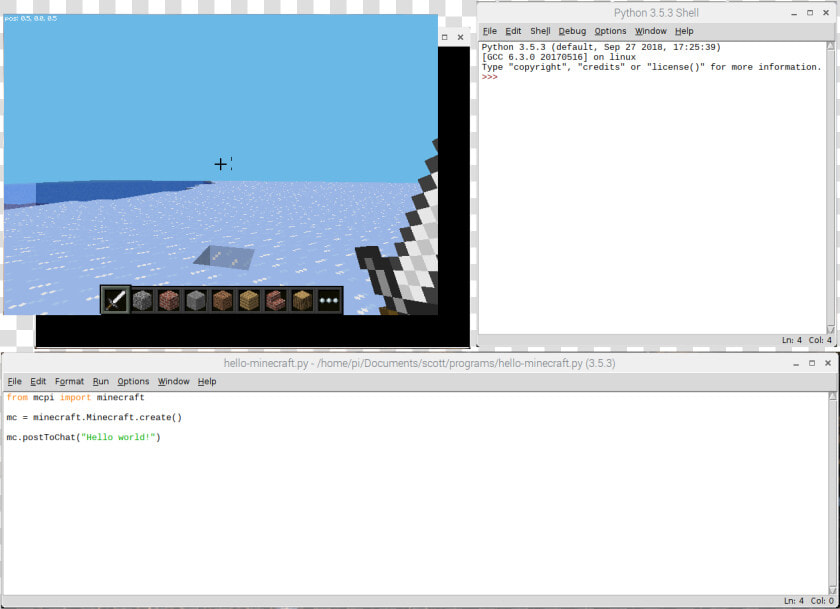Open Shell menu in Python Shell window
This screenshot has height=609, width=840.
(x=540, y=31)
